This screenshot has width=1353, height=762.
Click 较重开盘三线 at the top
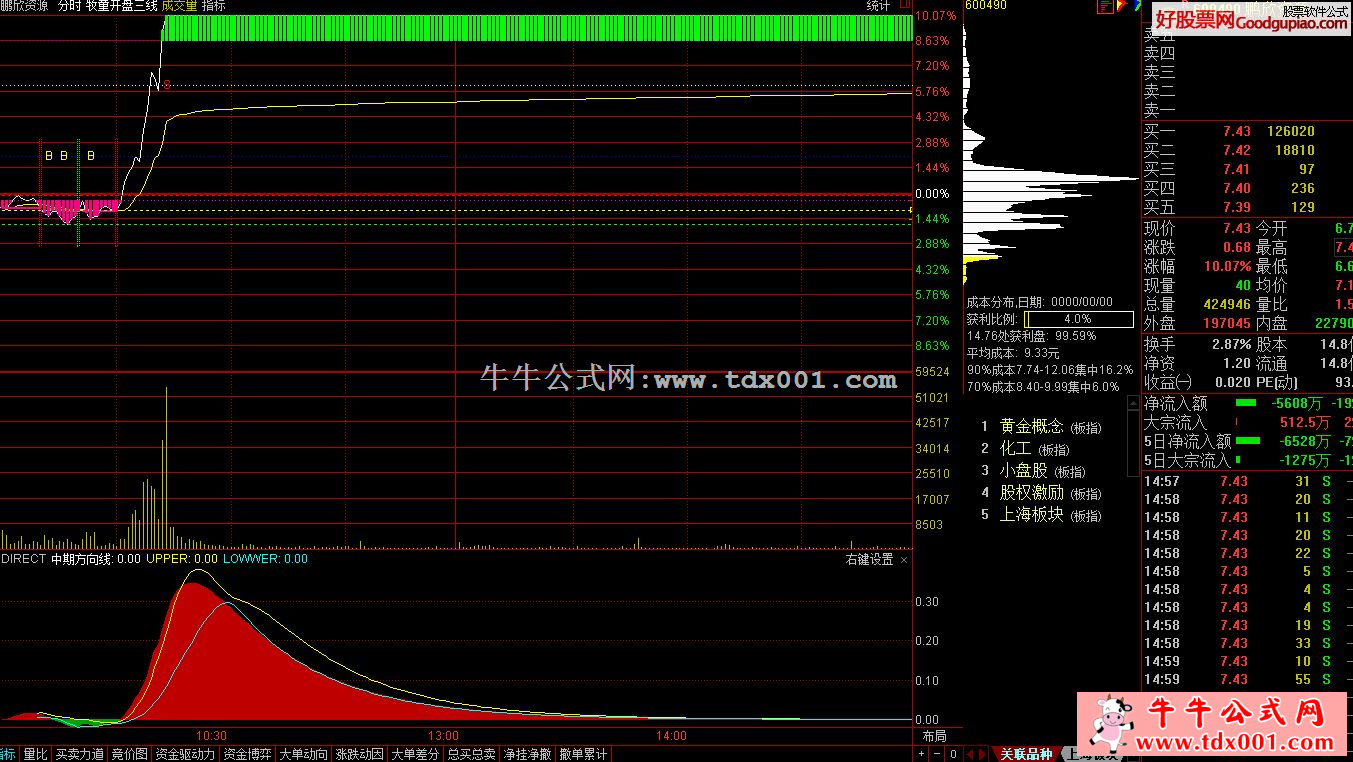(121, 5)
